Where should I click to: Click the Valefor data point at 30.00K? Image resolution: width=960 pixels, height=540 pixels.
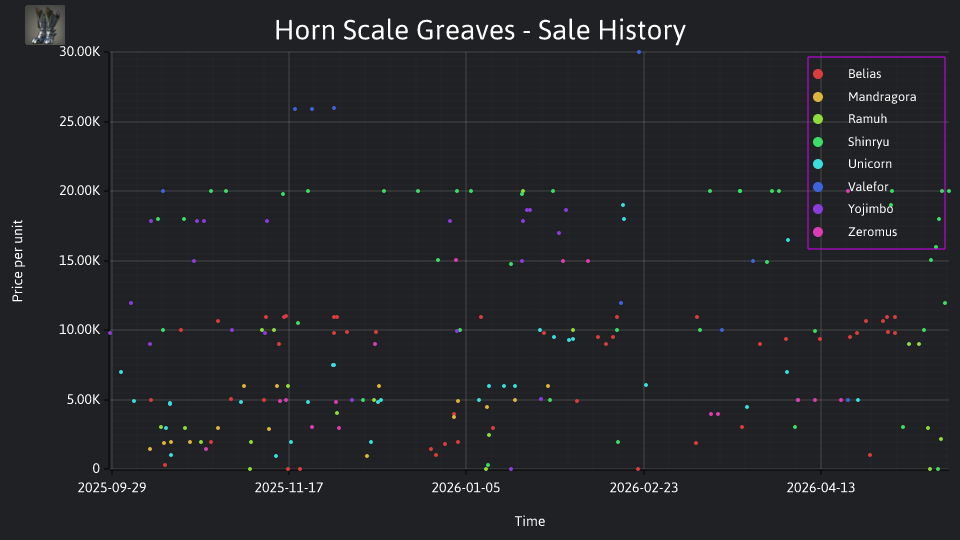(639, 52)
